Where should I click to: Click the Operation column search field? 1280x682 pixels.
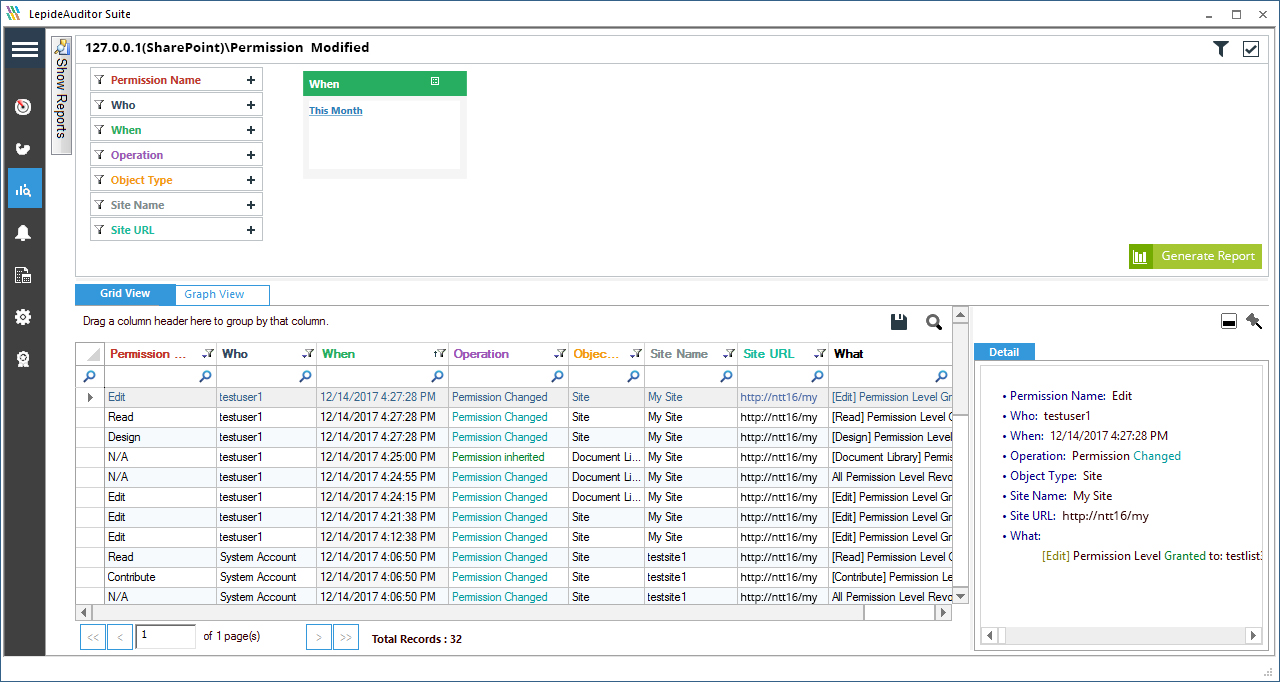tap(508, 377)
